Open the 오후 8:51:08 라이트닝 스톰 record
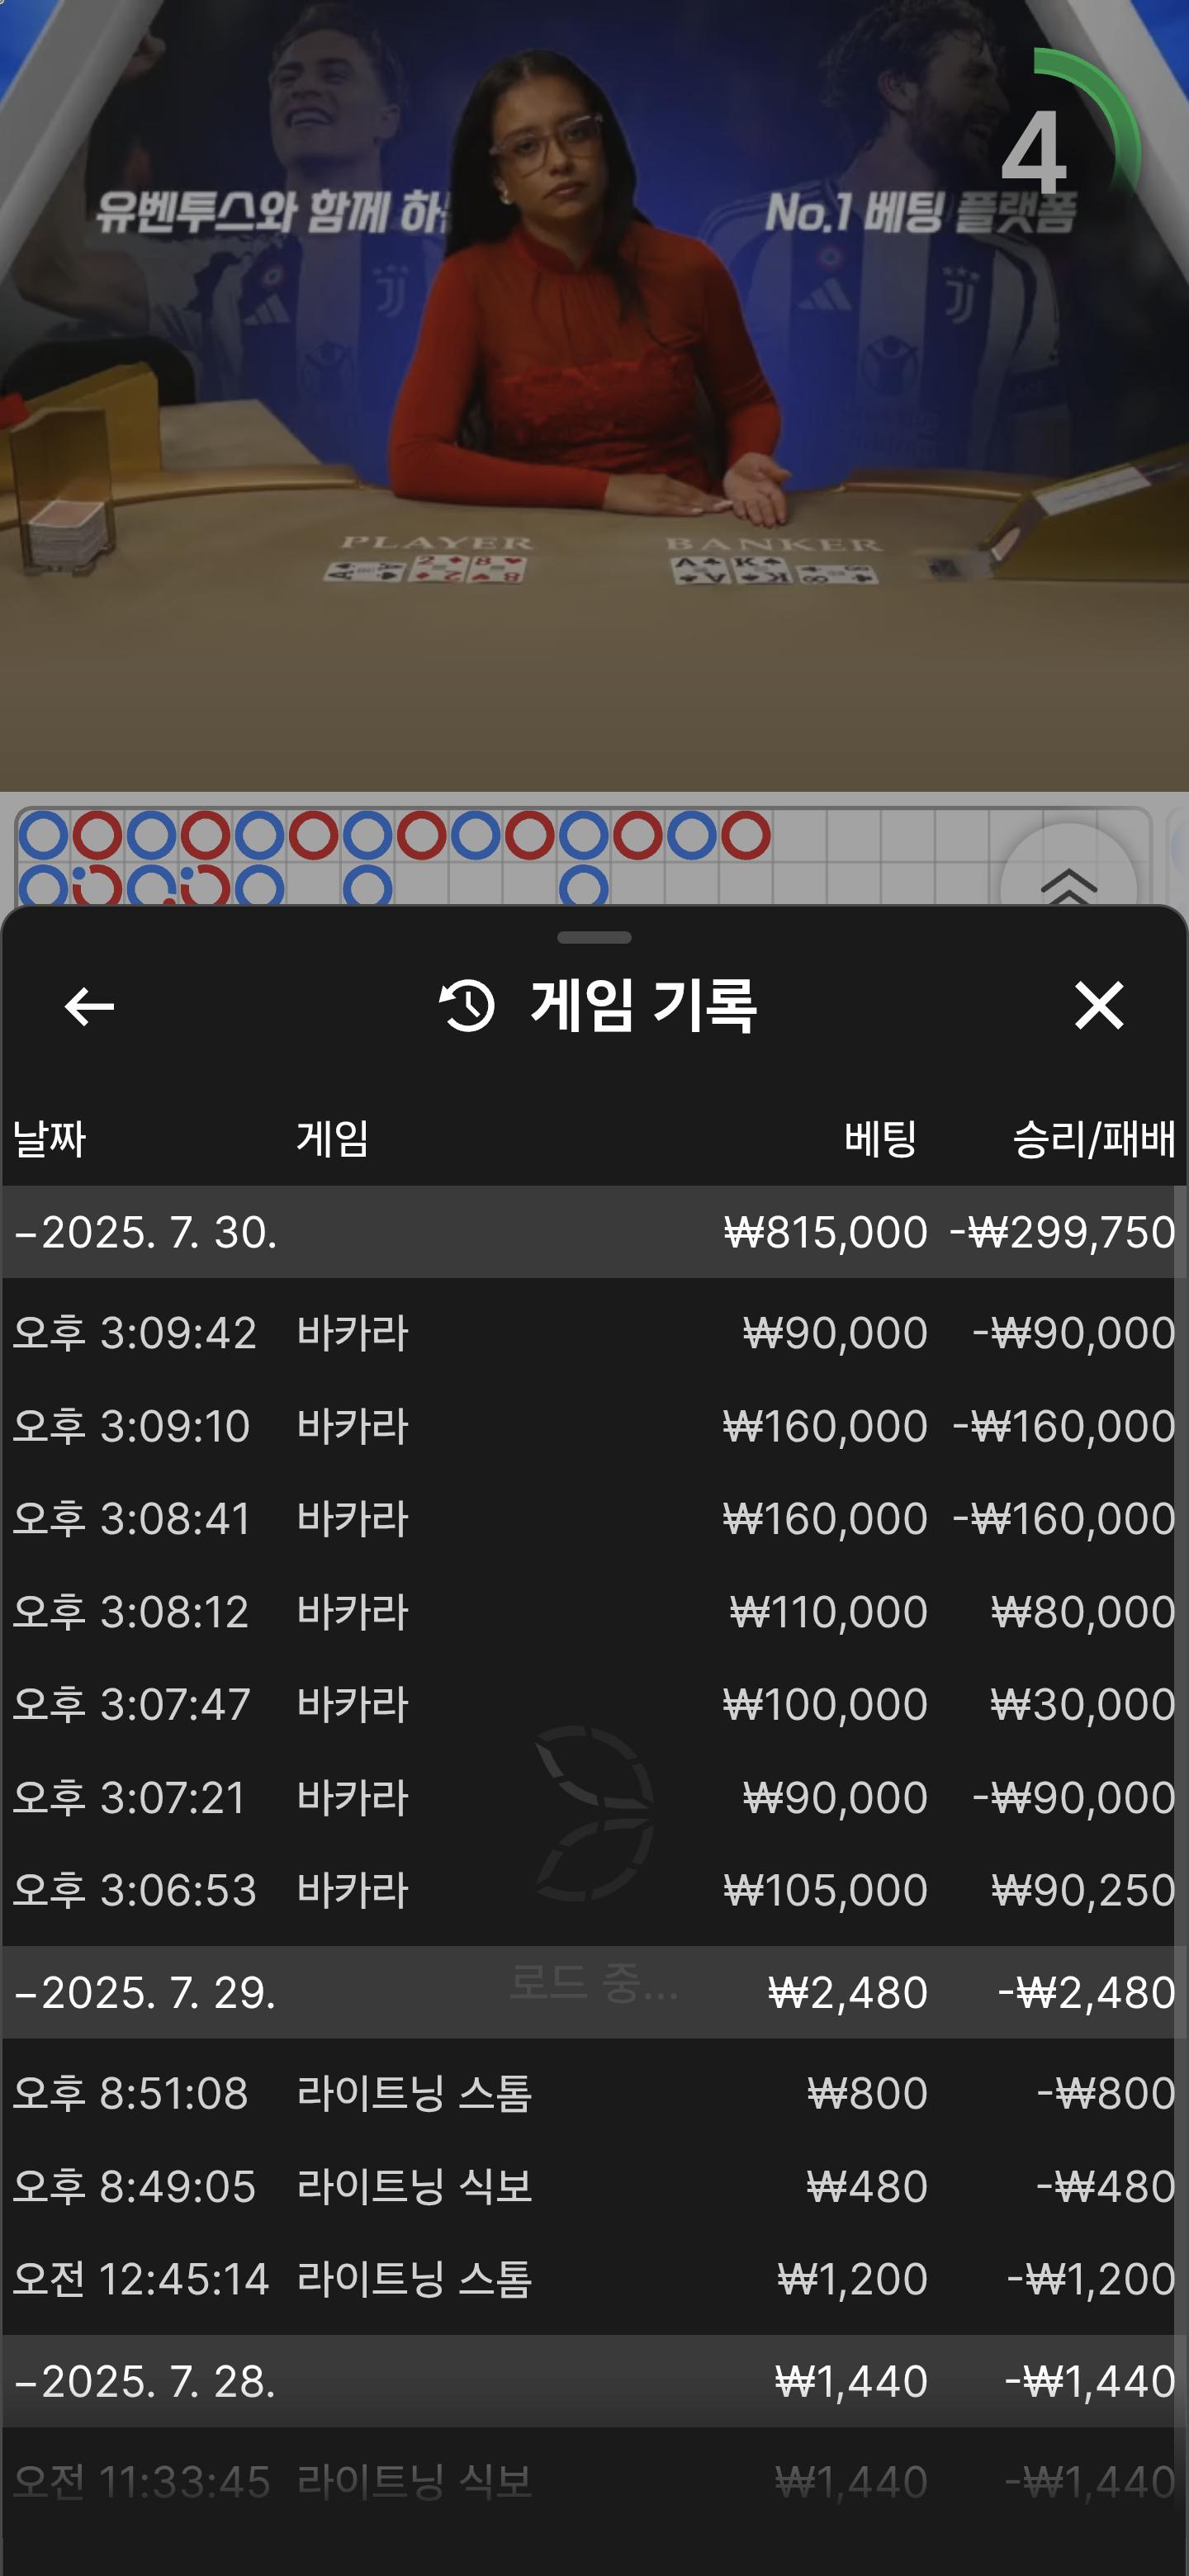The image size is (1189, 2576). click(x=594, y=2093)
